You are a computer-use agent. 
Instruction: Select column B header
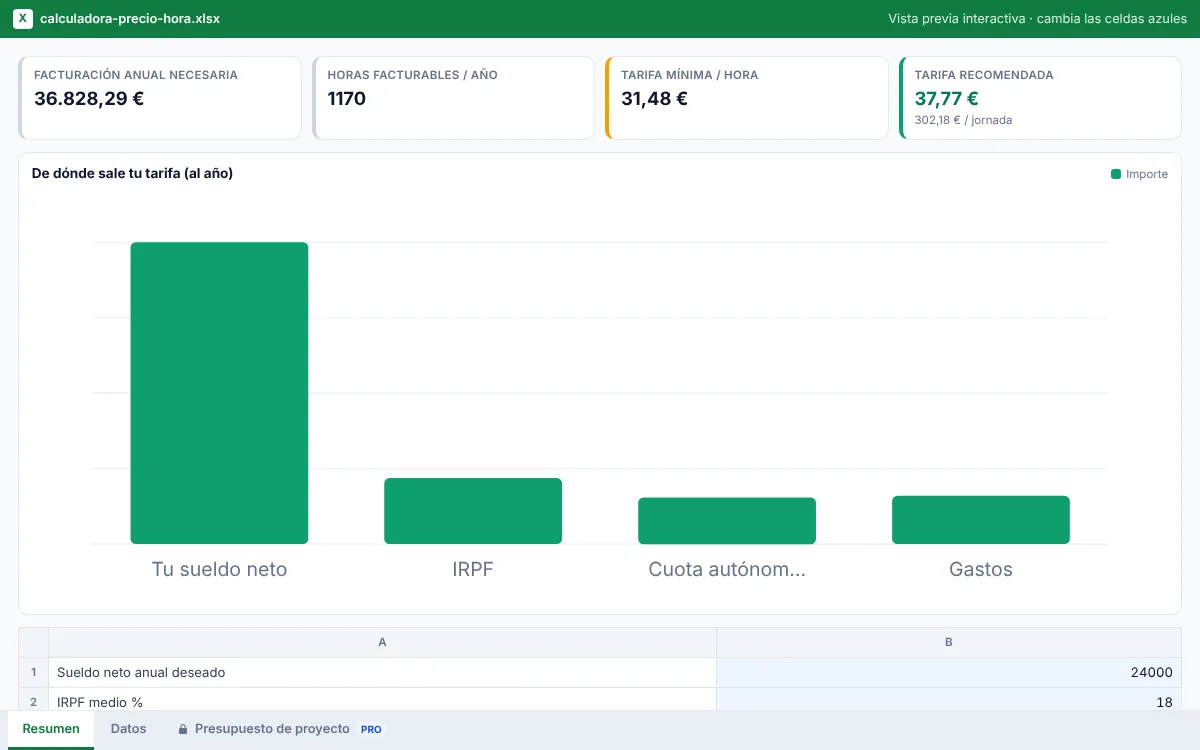[x=949, y=642]
